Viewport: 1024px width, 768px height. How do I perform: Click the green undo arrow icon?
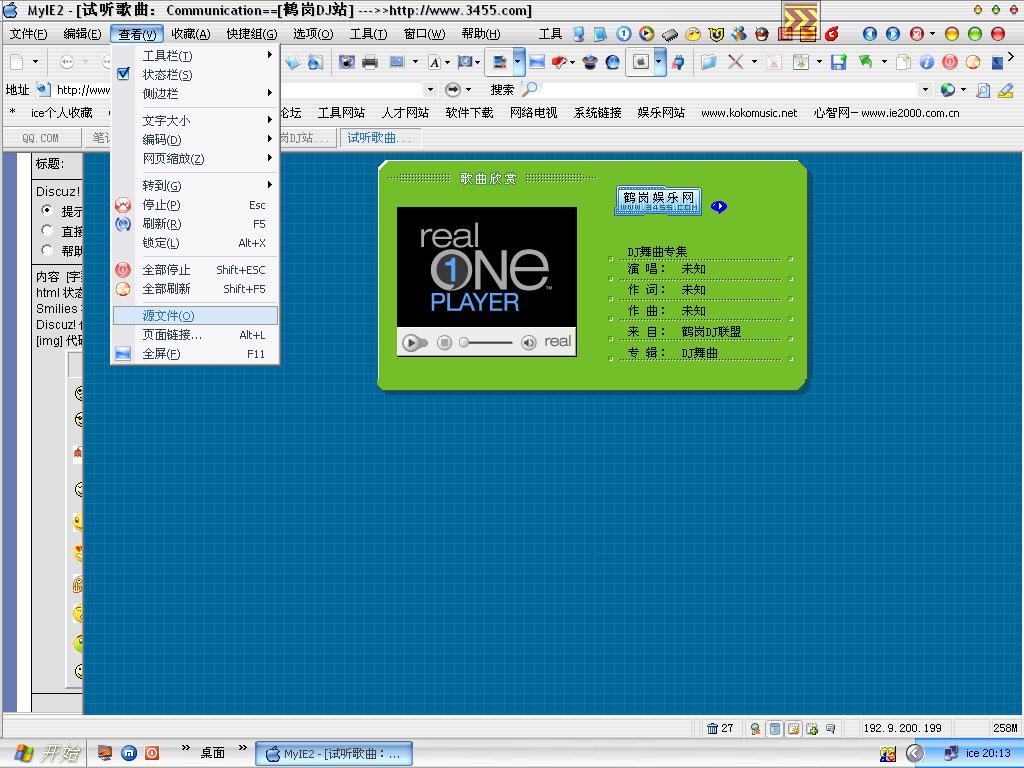pyautogui.click(x=866, y=62)
